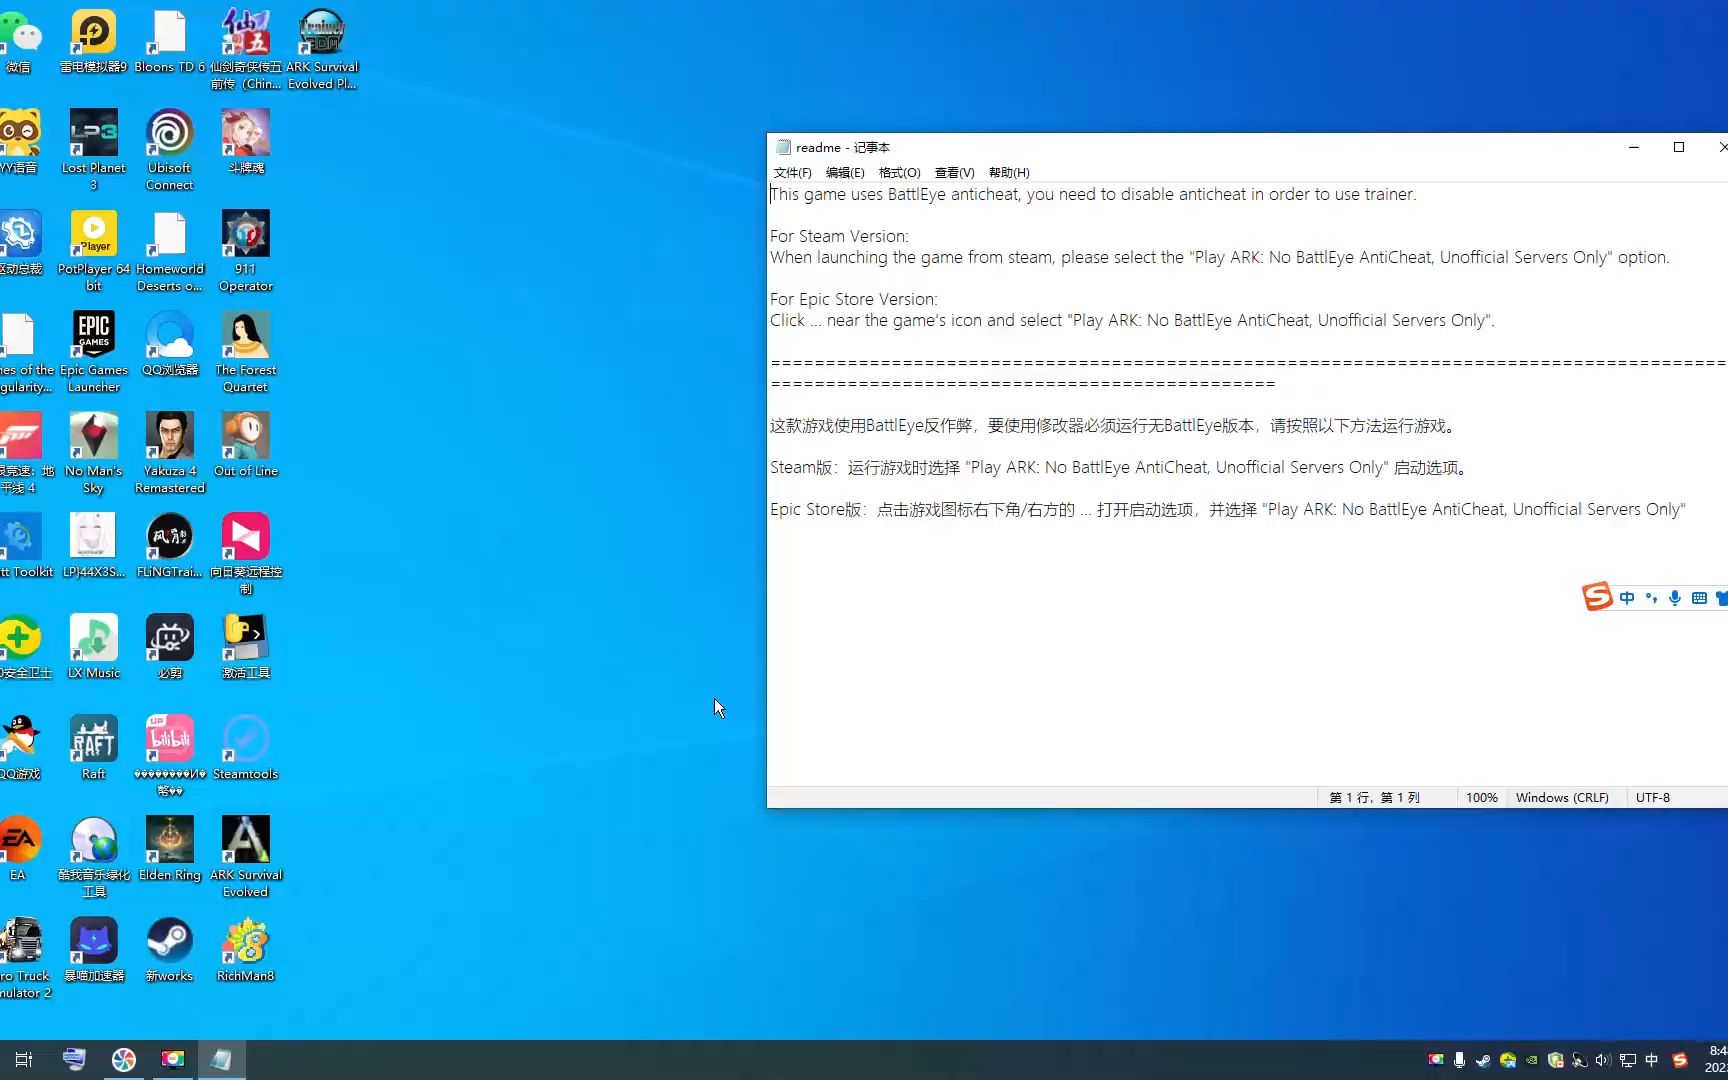Select the Steam 新works desktop icon
The image size is (1728, 1080).
[169, 950]
